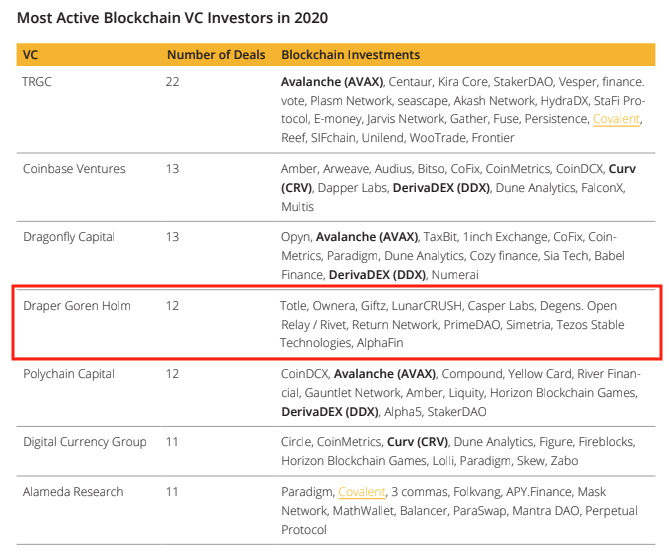Click 'Fireblocks' in Digital Currency Group row
Viewport: 669px width, 557px height.
coord(607,442)
